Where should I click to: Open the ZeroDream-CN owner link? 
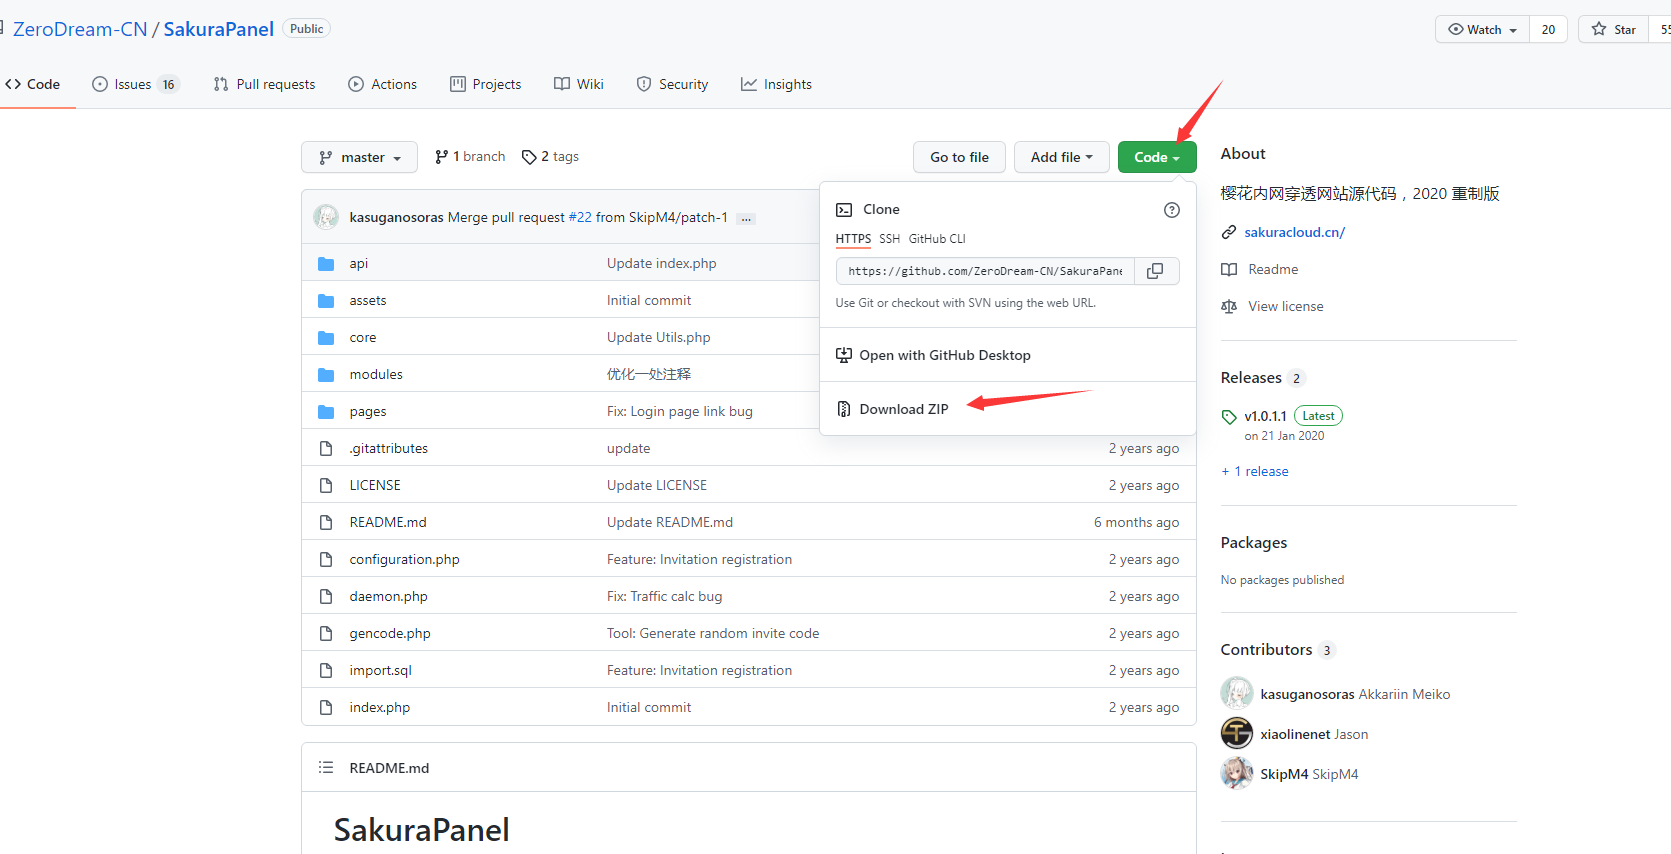(x=80, y=29)
